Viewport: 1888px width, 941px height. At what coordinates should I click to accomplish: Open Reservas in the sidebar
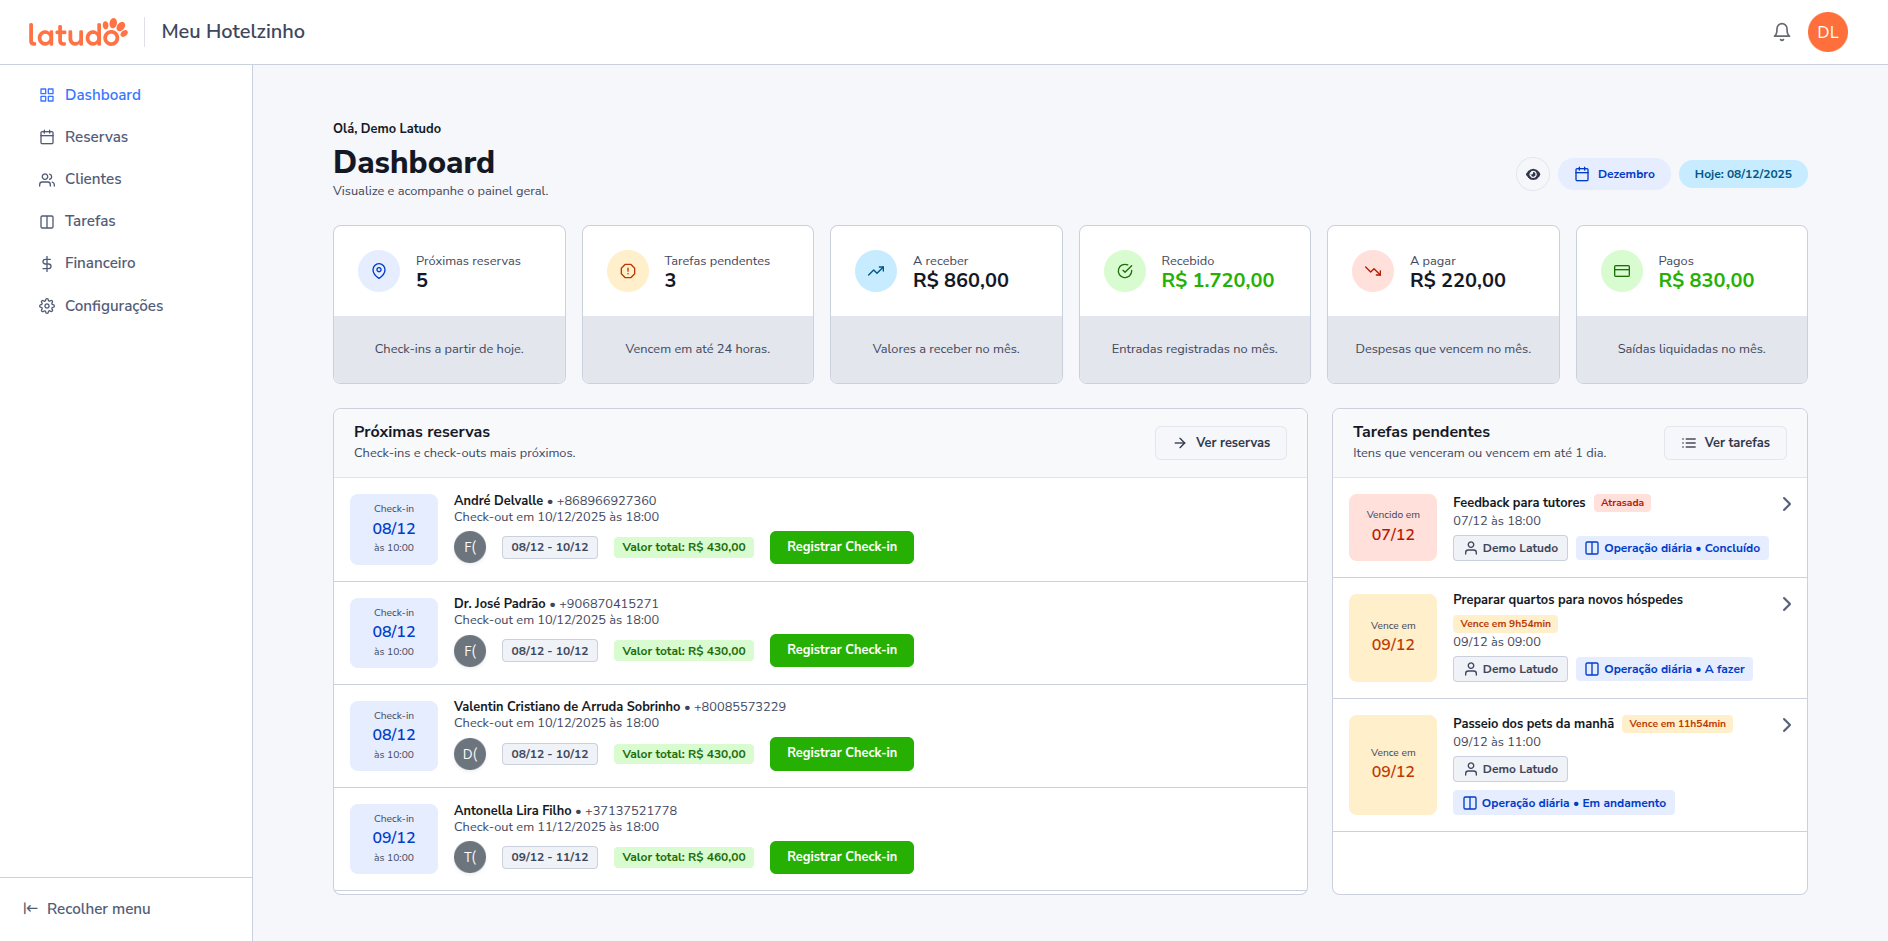(x=96, y=137)
